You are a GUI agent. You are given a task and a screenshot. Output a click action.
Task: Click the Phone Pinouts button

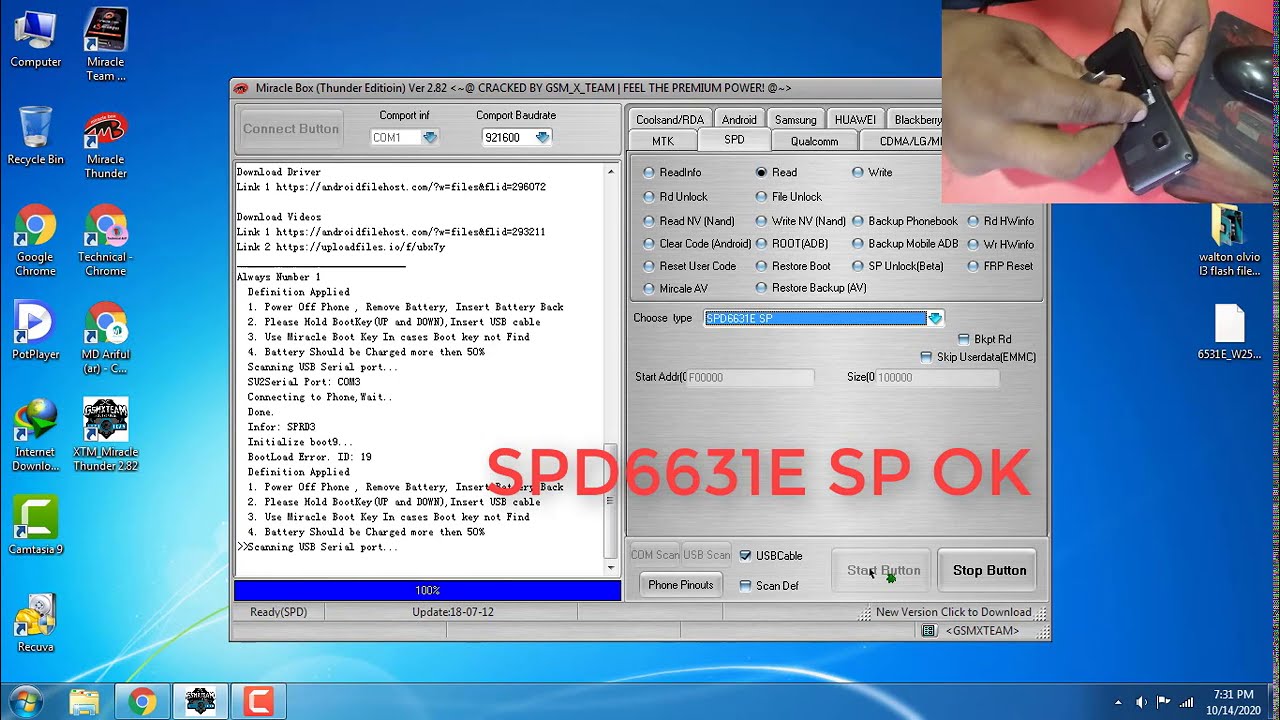[681, 585]
